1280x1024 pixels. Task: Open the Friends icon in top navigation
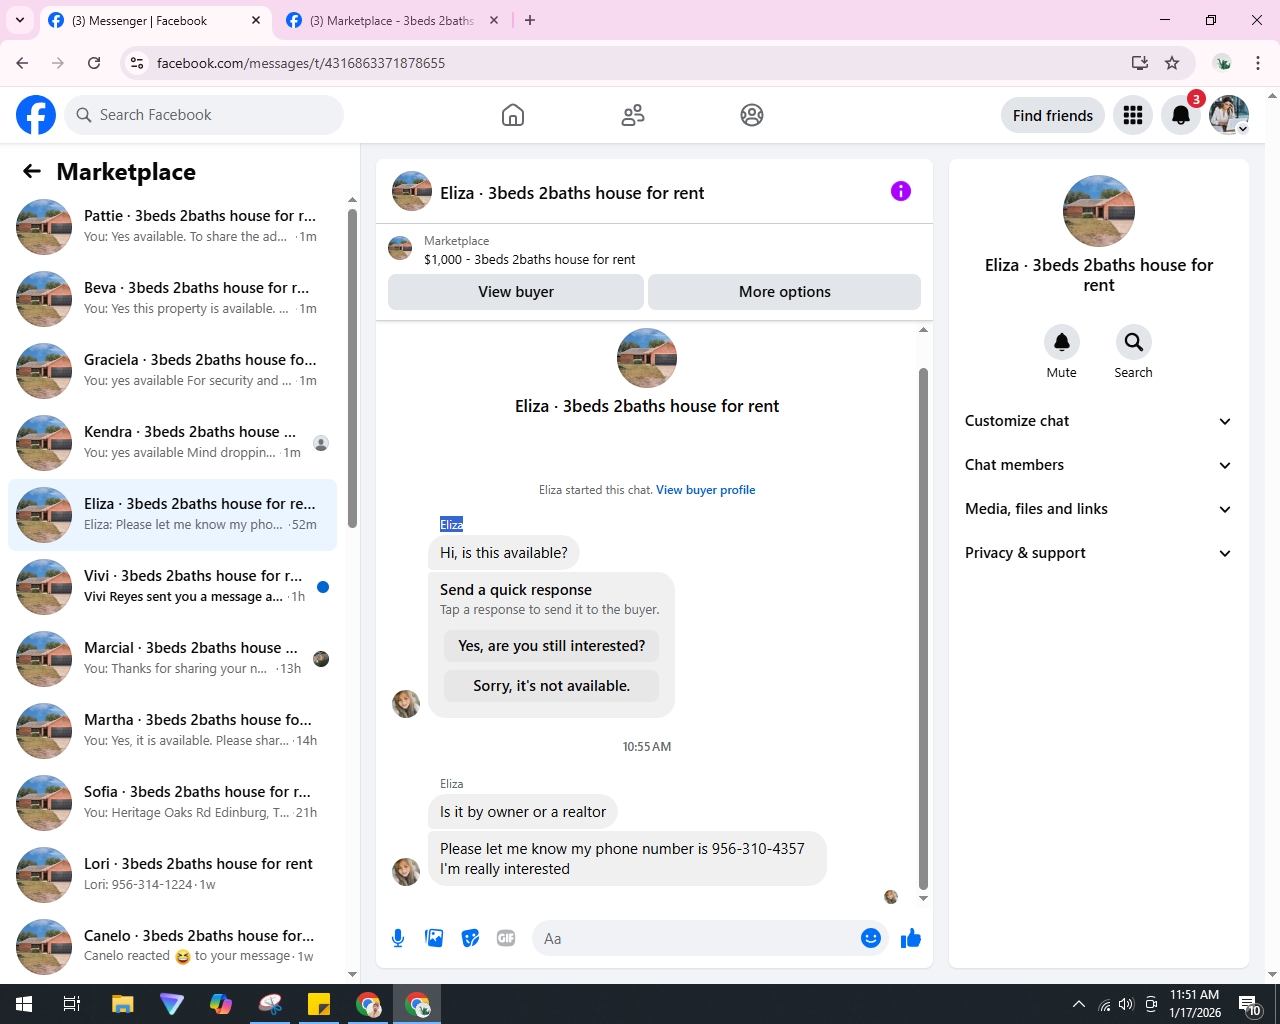633,115
